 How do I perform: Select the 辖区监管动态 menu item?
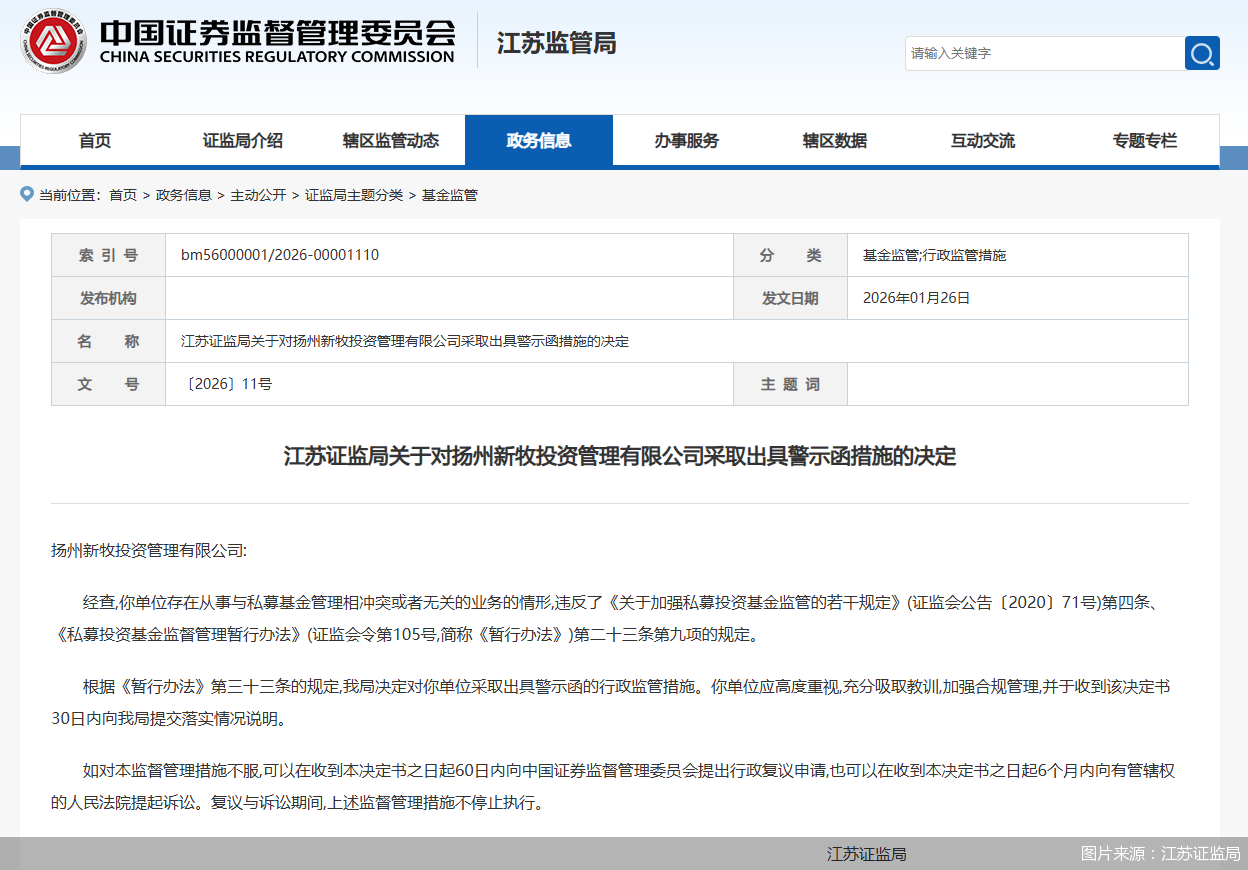point(391,140)
